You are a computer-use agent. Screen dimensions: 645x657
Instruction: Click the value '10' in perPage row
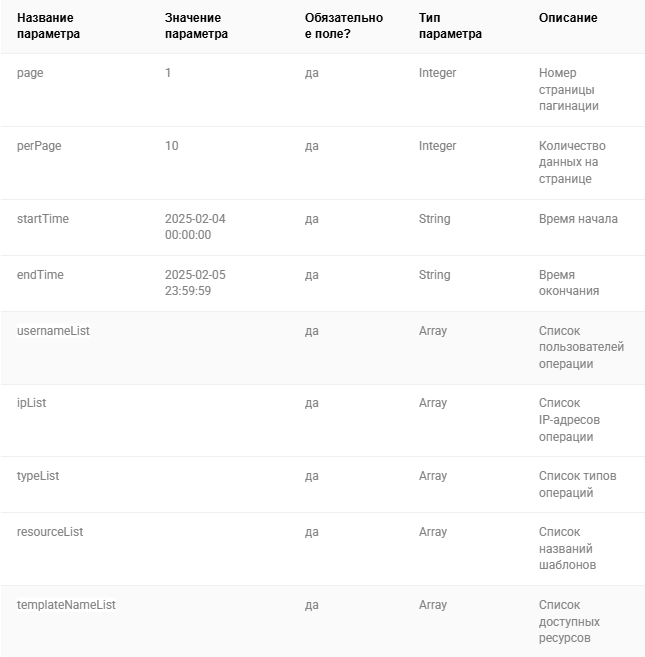pyautogui.click(x=171, y=146)
